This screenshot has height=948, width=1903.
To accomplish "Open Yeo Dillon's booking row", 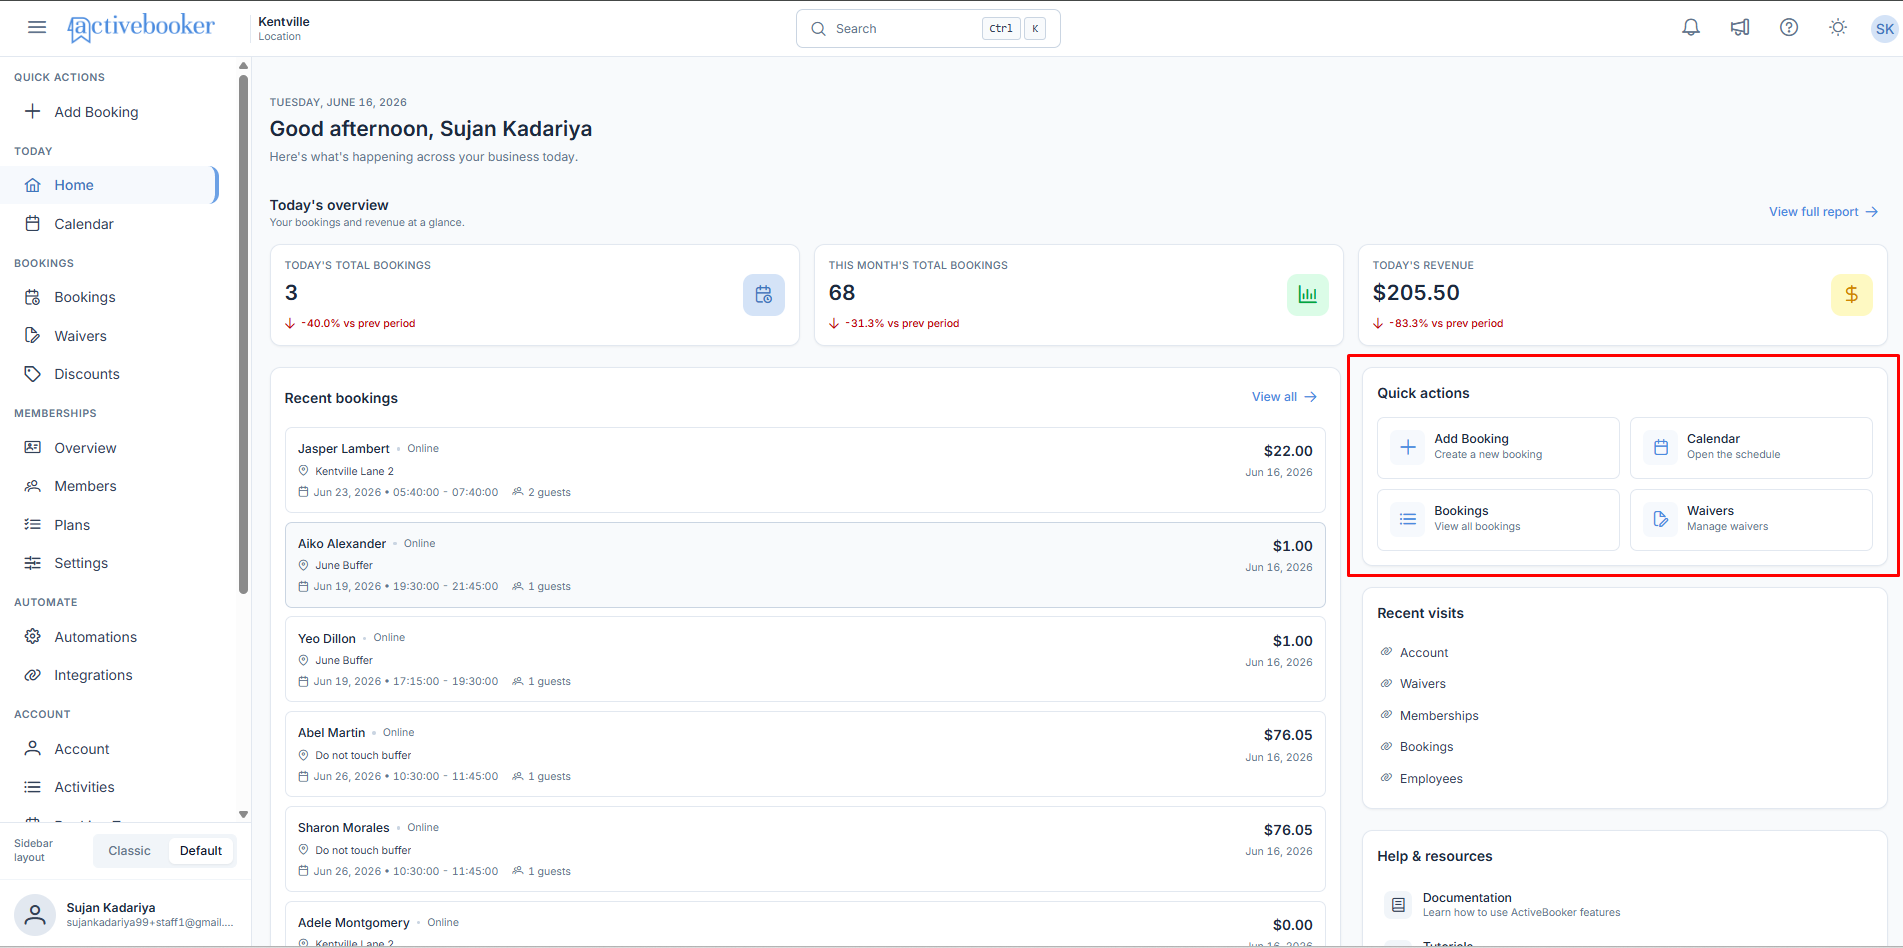I will pos(805,659).
